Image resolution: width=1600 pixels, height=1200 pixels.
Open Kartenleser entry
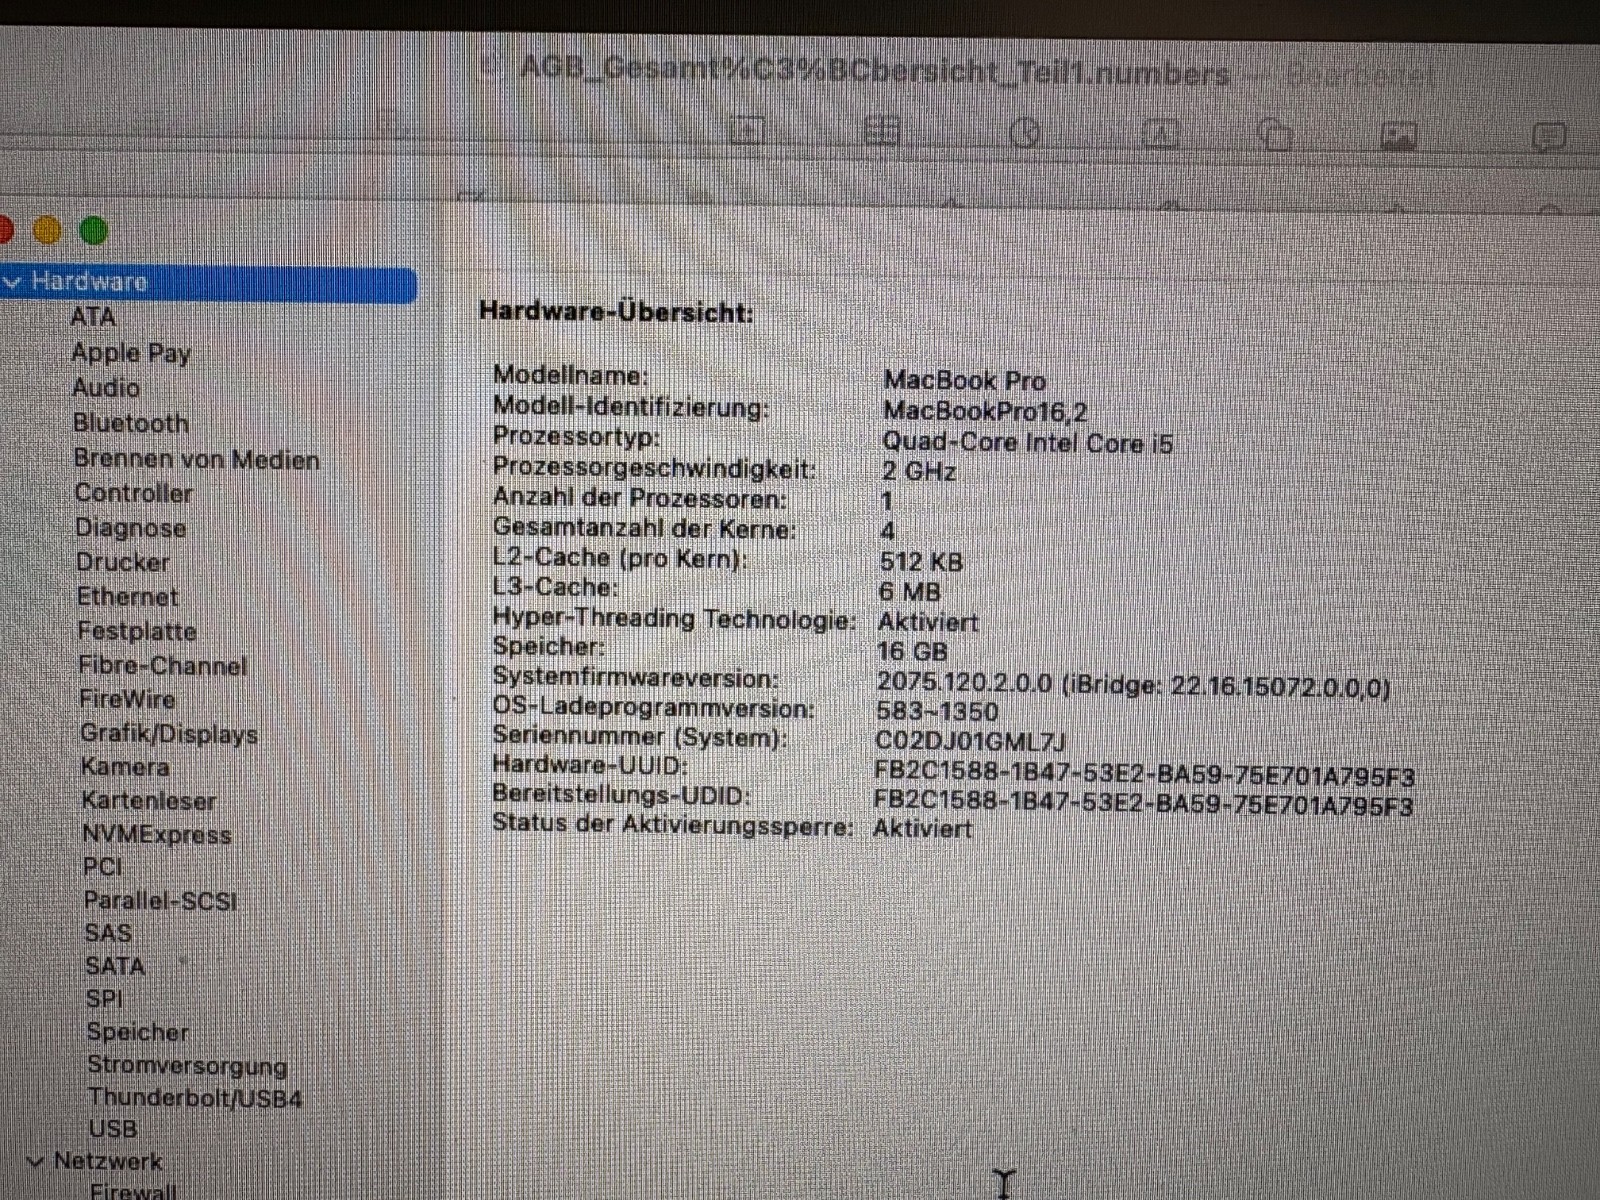pyautogui.click(x=149, y=801)
